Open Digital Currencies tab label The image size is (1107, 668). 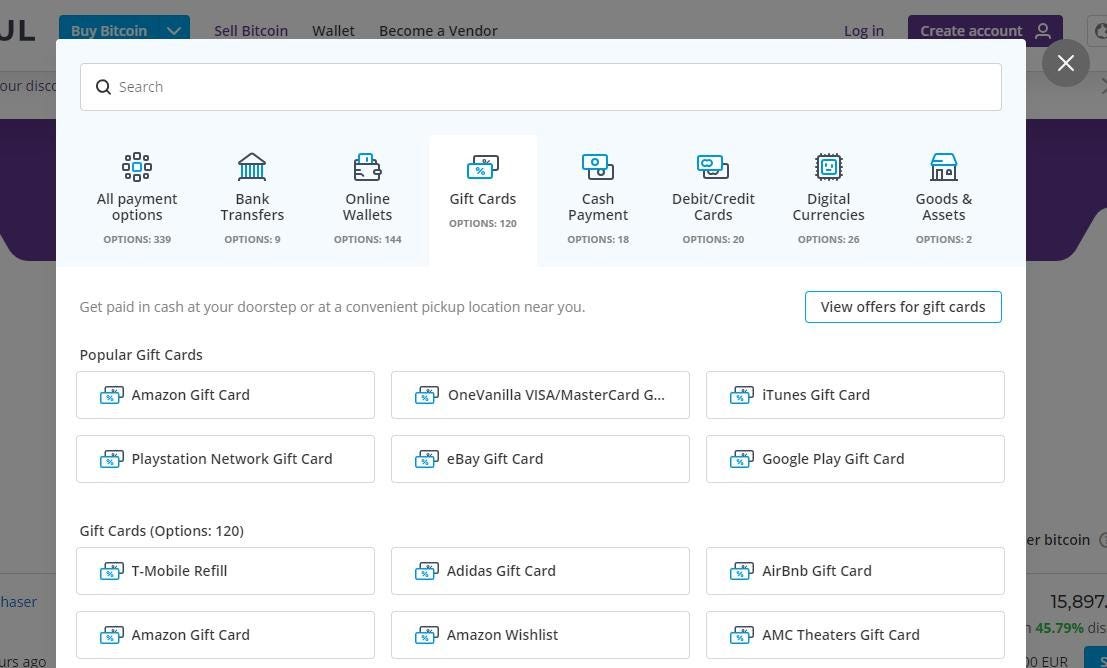point(829,207)
